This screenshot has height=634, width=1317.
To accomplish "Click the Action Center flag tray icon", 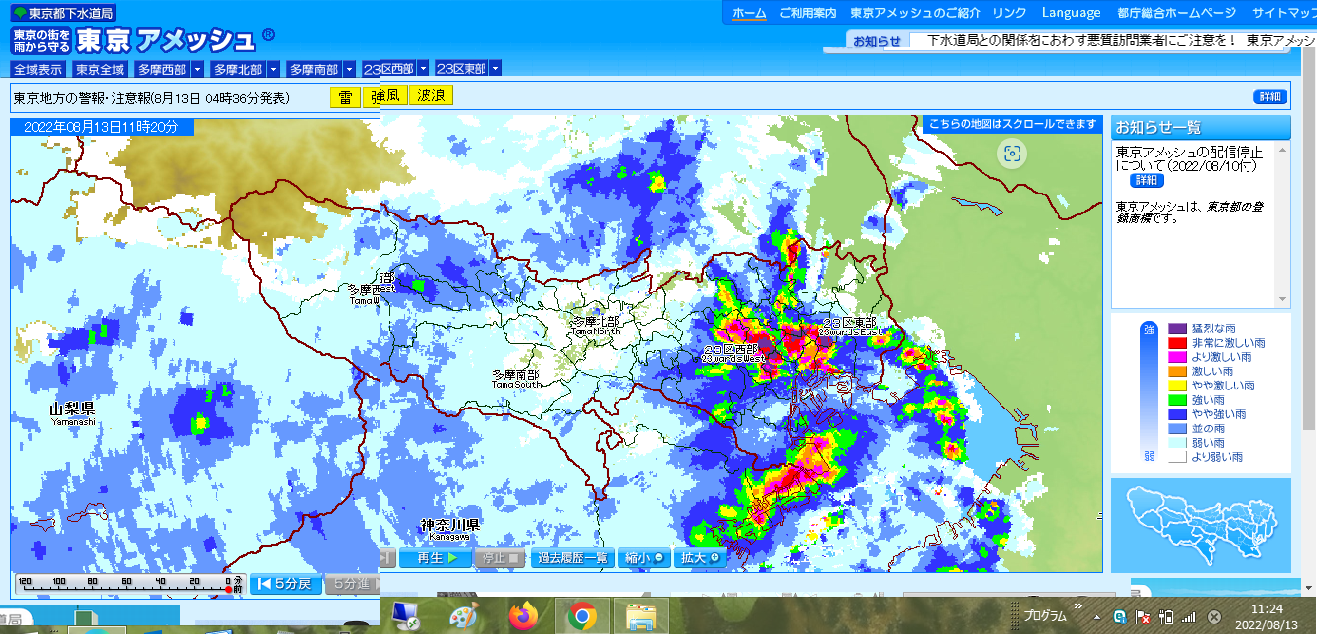I will pyautogui.click(x=1143, y=617).
